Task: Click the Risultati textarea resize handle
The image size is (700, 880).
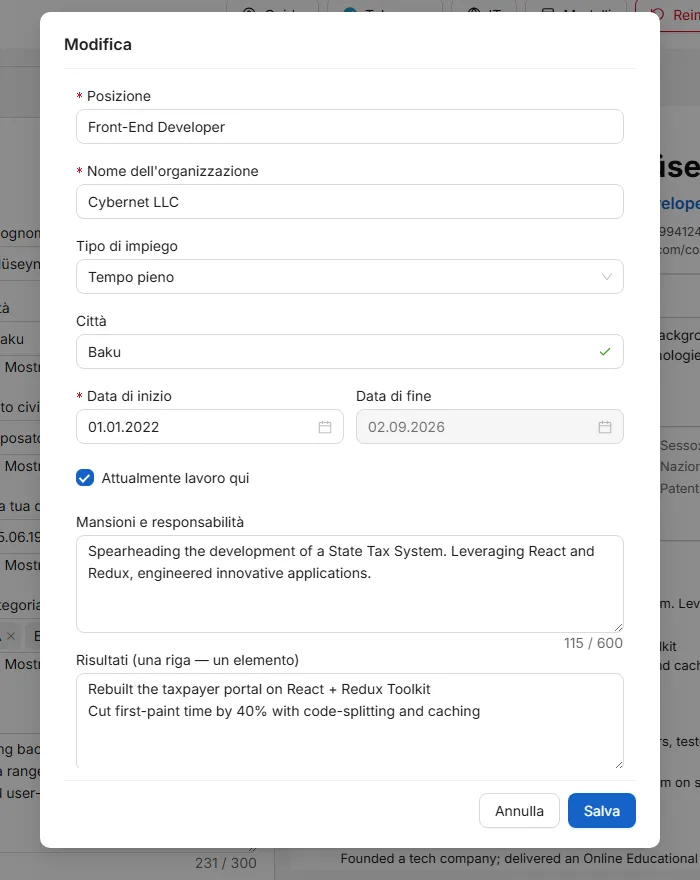Action: point(618,764)
